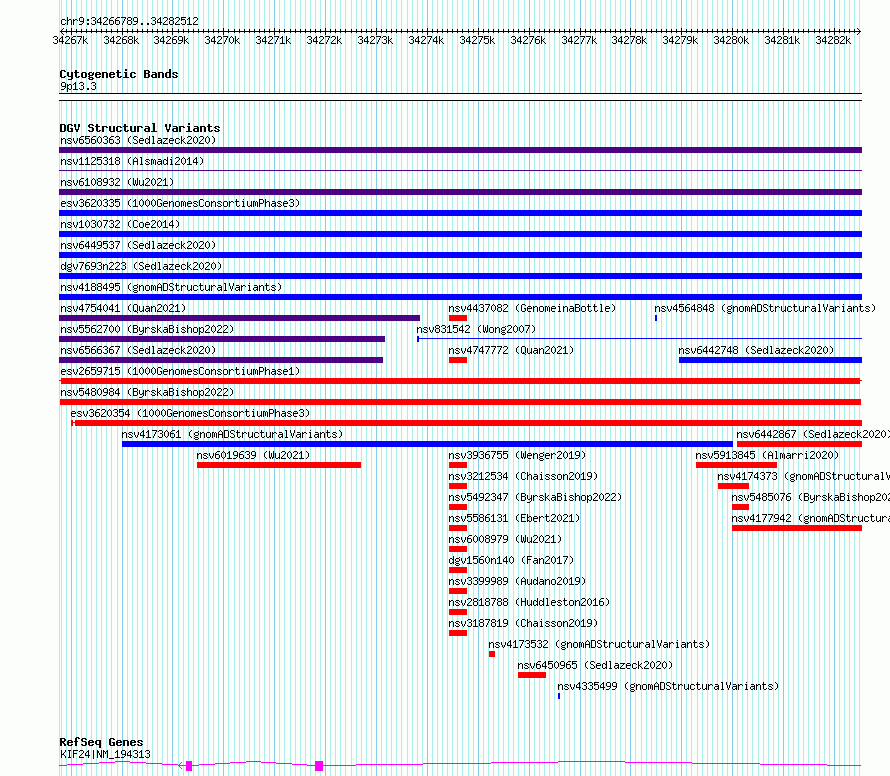Viewport: 890px width, 776px height.
Task: Click the red bar under nsv5913845
Action: pyautogui.click(x=736, y=465)
